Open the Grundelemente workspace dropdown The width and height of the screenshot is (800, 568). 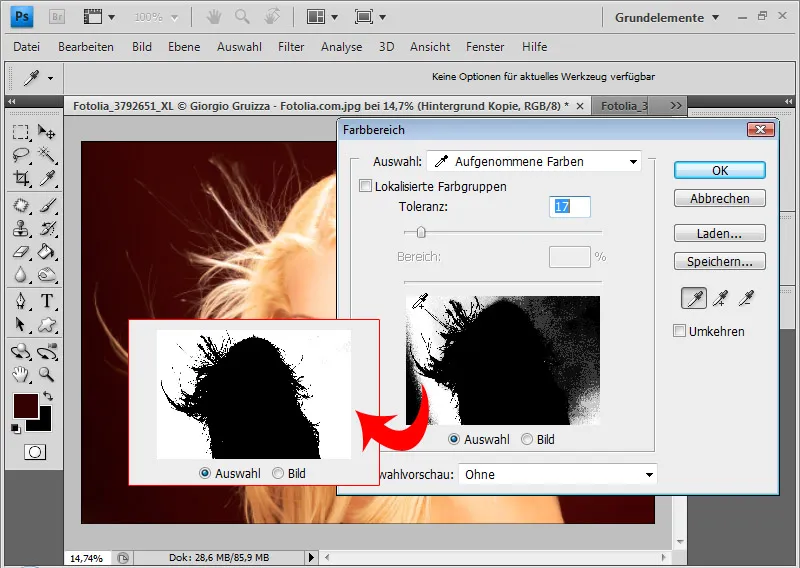click(667, 17)
